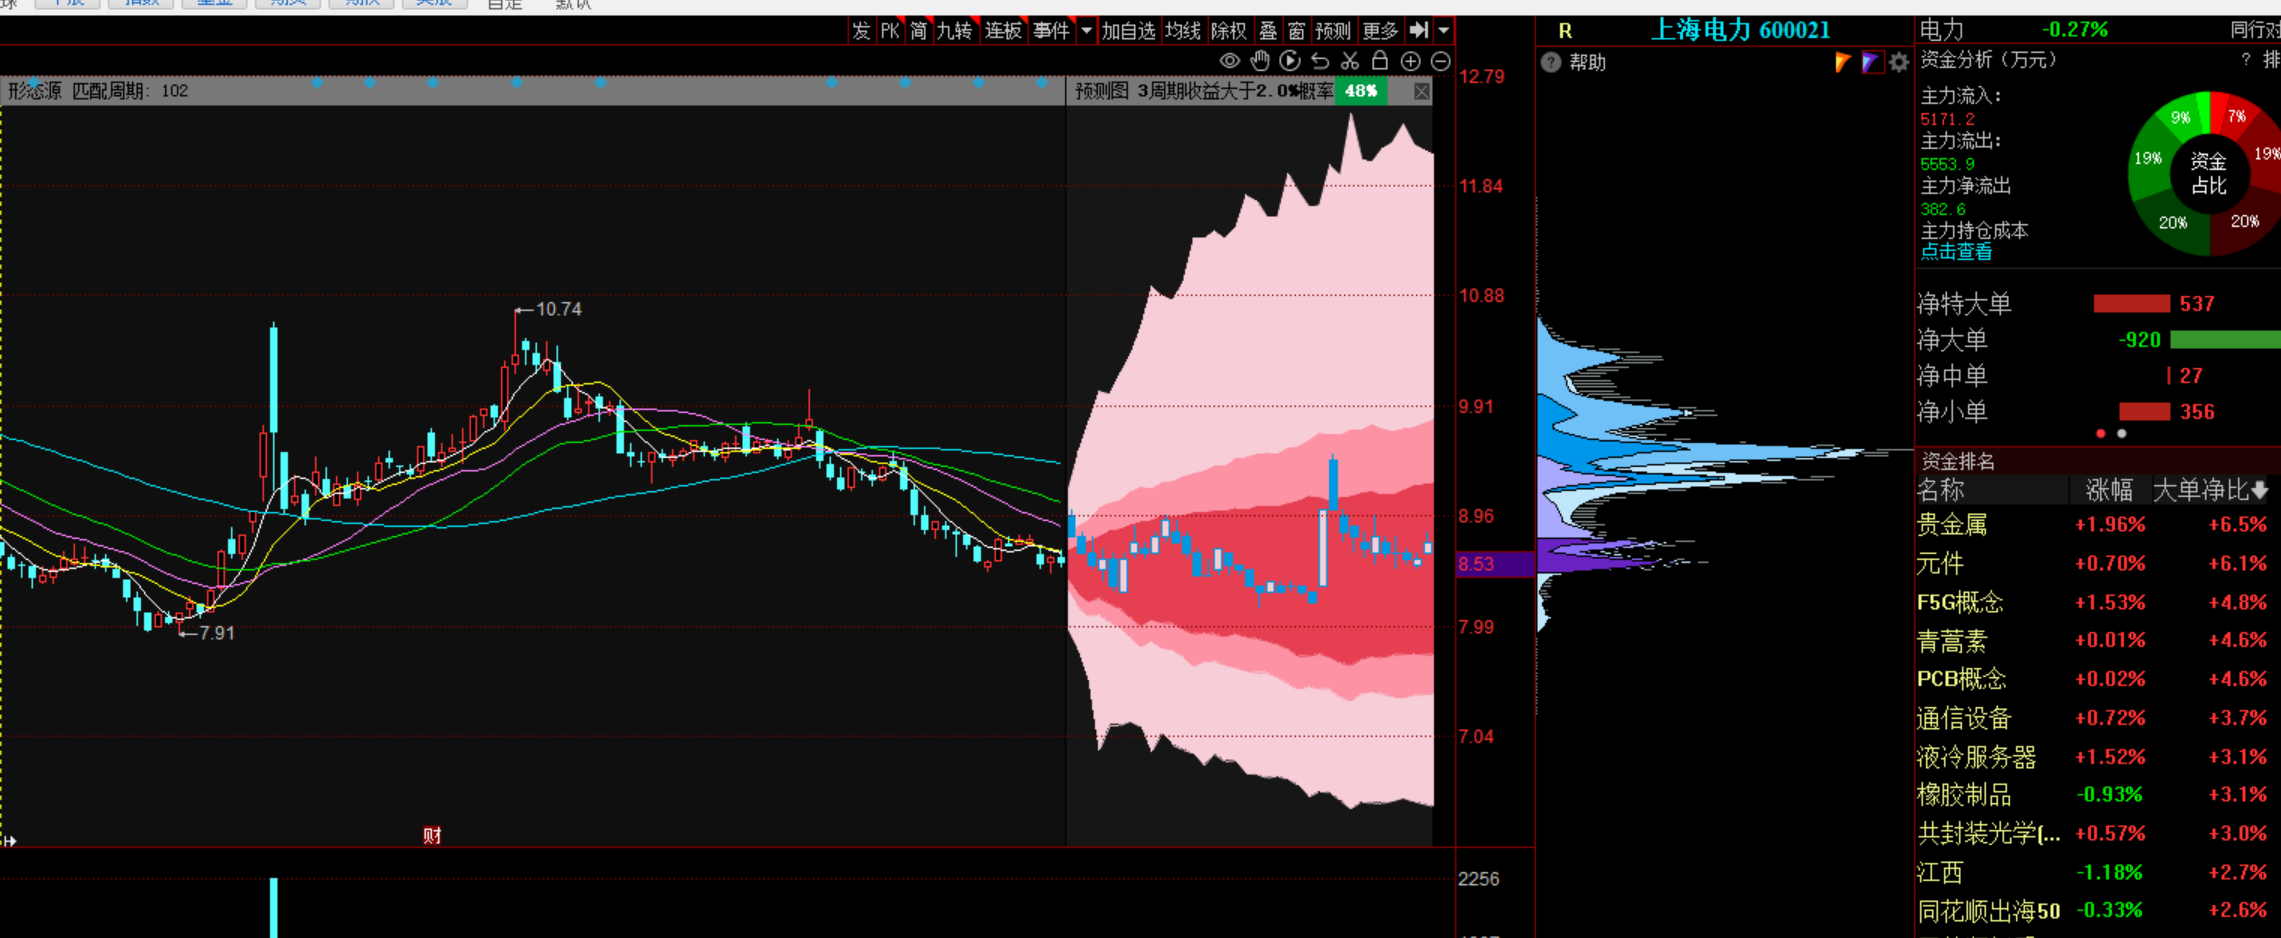Click the orange flag icon

1842,63
